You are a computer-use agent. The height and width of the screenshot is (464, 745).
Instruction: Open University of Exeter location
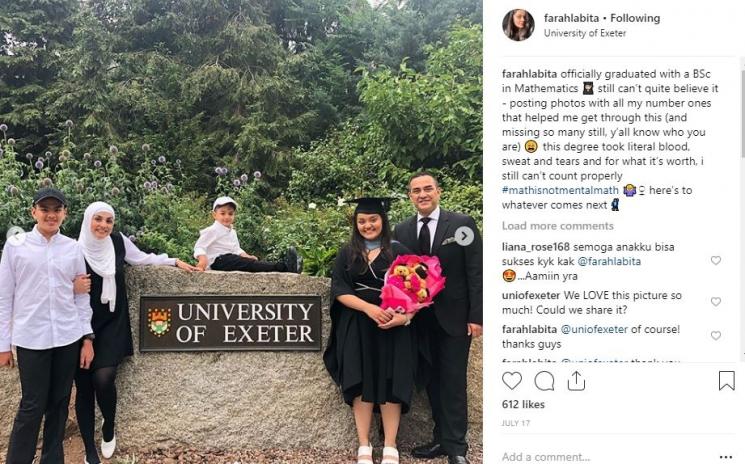[x=585, y=33]
